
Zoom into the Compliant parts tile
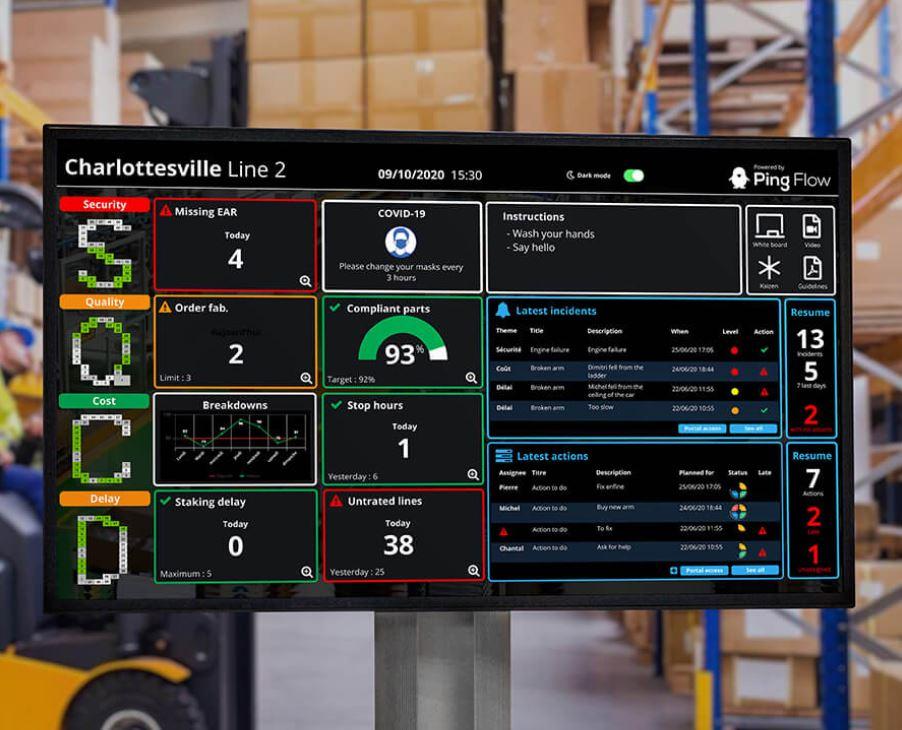(471, 378)
